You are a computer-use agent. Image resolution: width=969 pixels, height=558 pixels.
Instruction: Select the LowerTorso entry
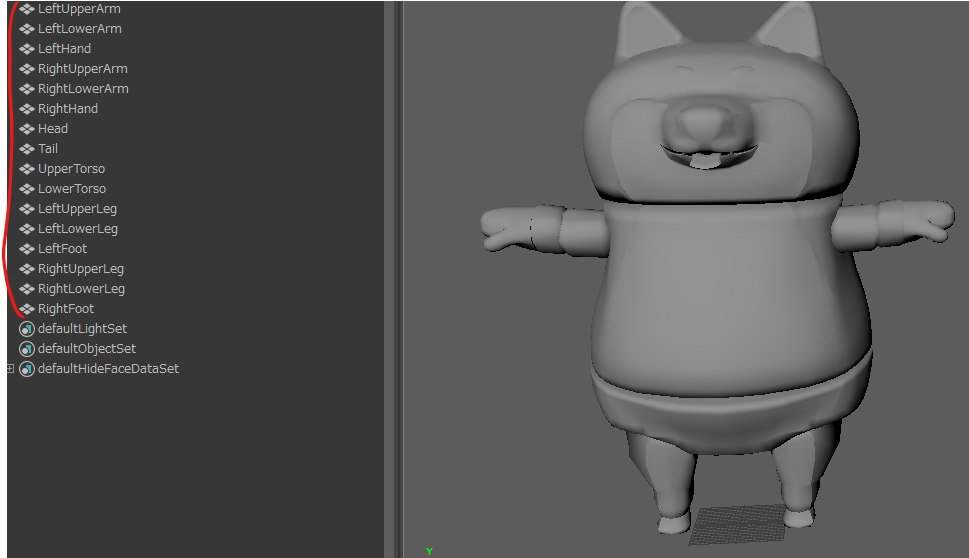coord(72,188)
